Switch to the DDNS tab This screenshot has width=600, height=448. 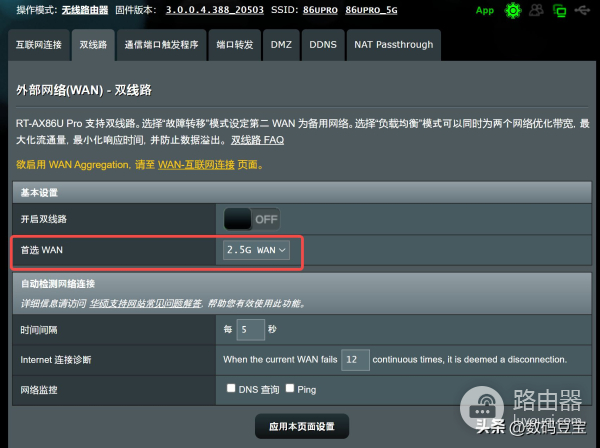323,45
